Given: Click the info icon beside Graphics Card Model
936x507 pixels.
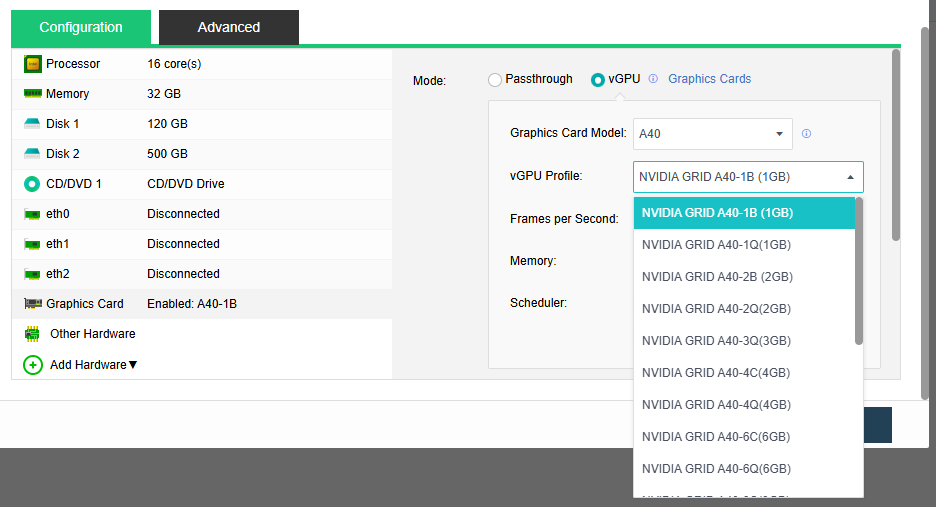Looking at the screenshot, I should coord(806,134).
